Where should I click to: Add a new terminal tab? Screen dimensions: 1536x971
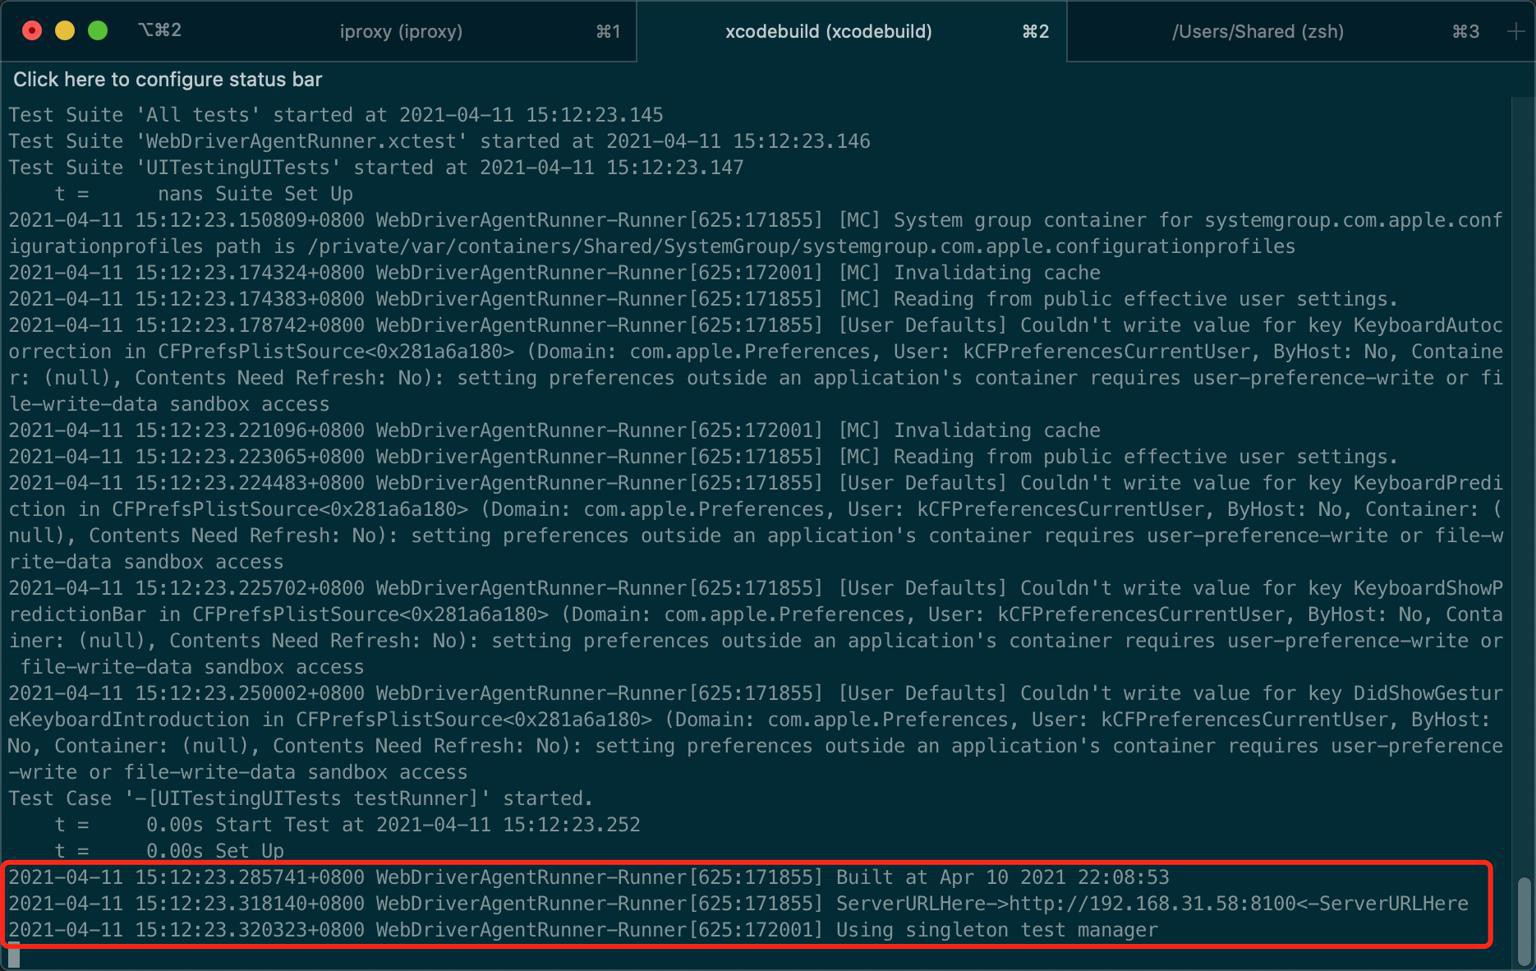[1515, 31]
